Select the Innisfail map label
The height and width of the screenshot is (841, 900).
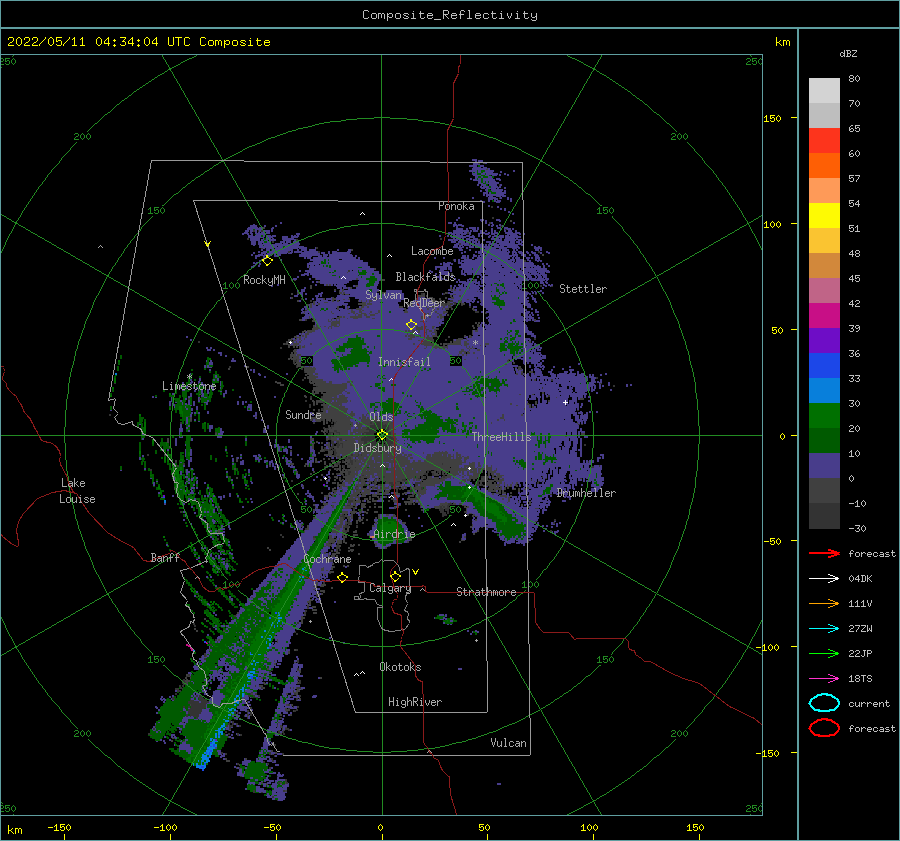(x=404, y=362)
